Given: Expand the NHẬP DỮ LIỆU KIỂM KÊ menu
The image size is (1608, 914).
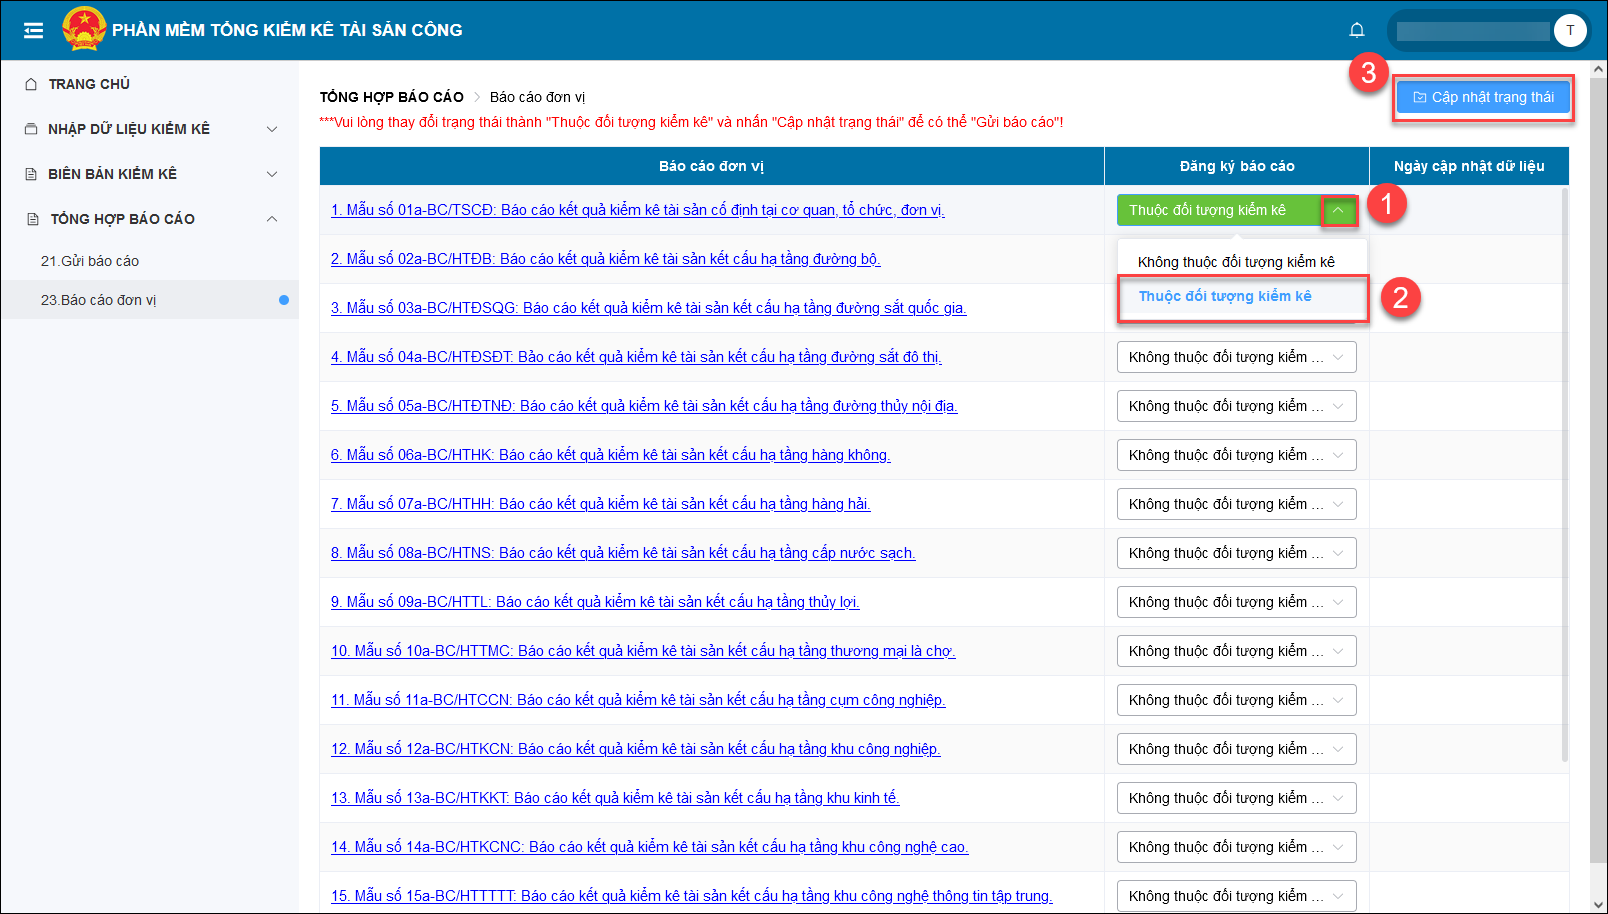Looking at the screenshot, I should [150, 129].
